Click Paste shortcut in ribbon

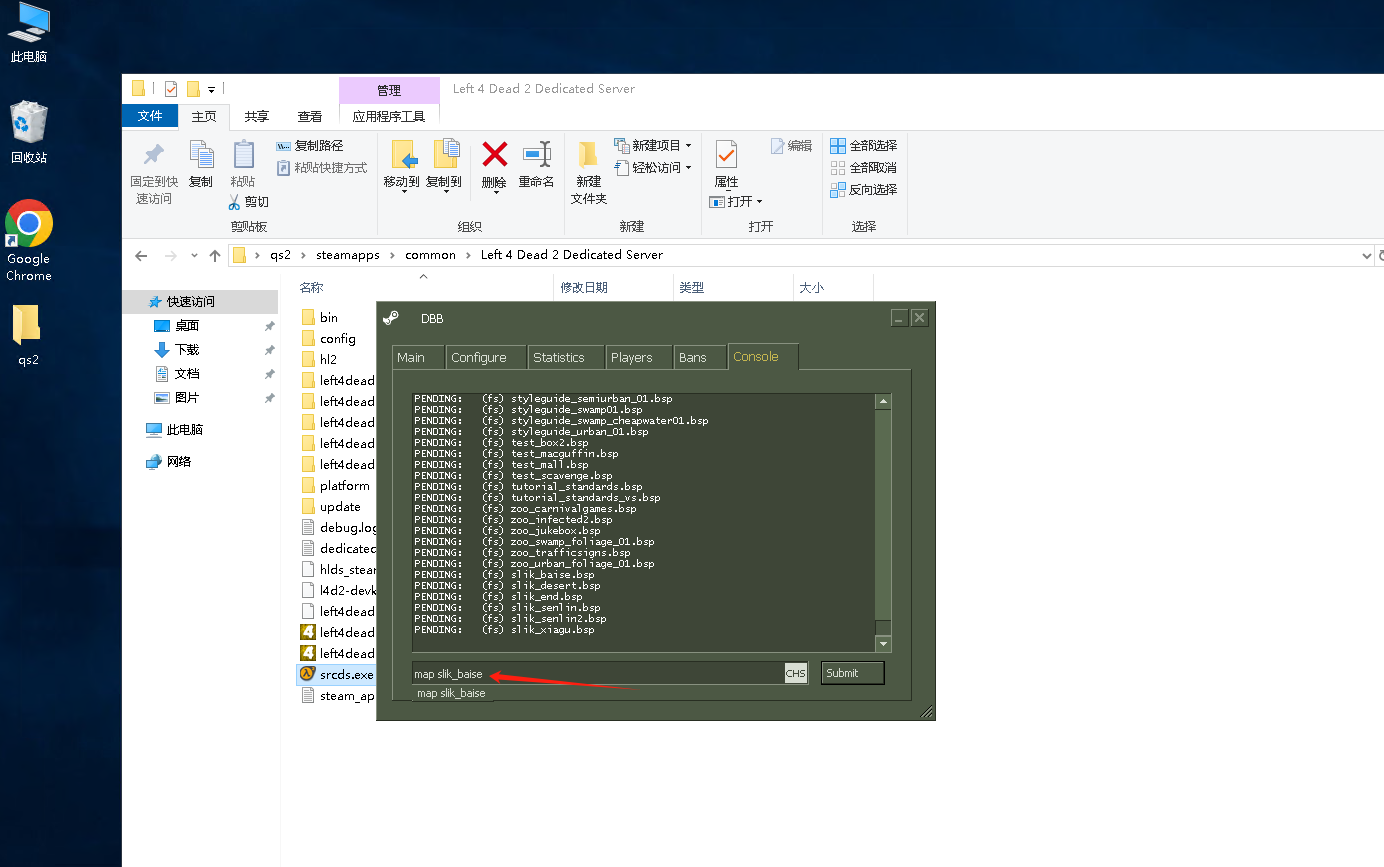click(322, 168)
